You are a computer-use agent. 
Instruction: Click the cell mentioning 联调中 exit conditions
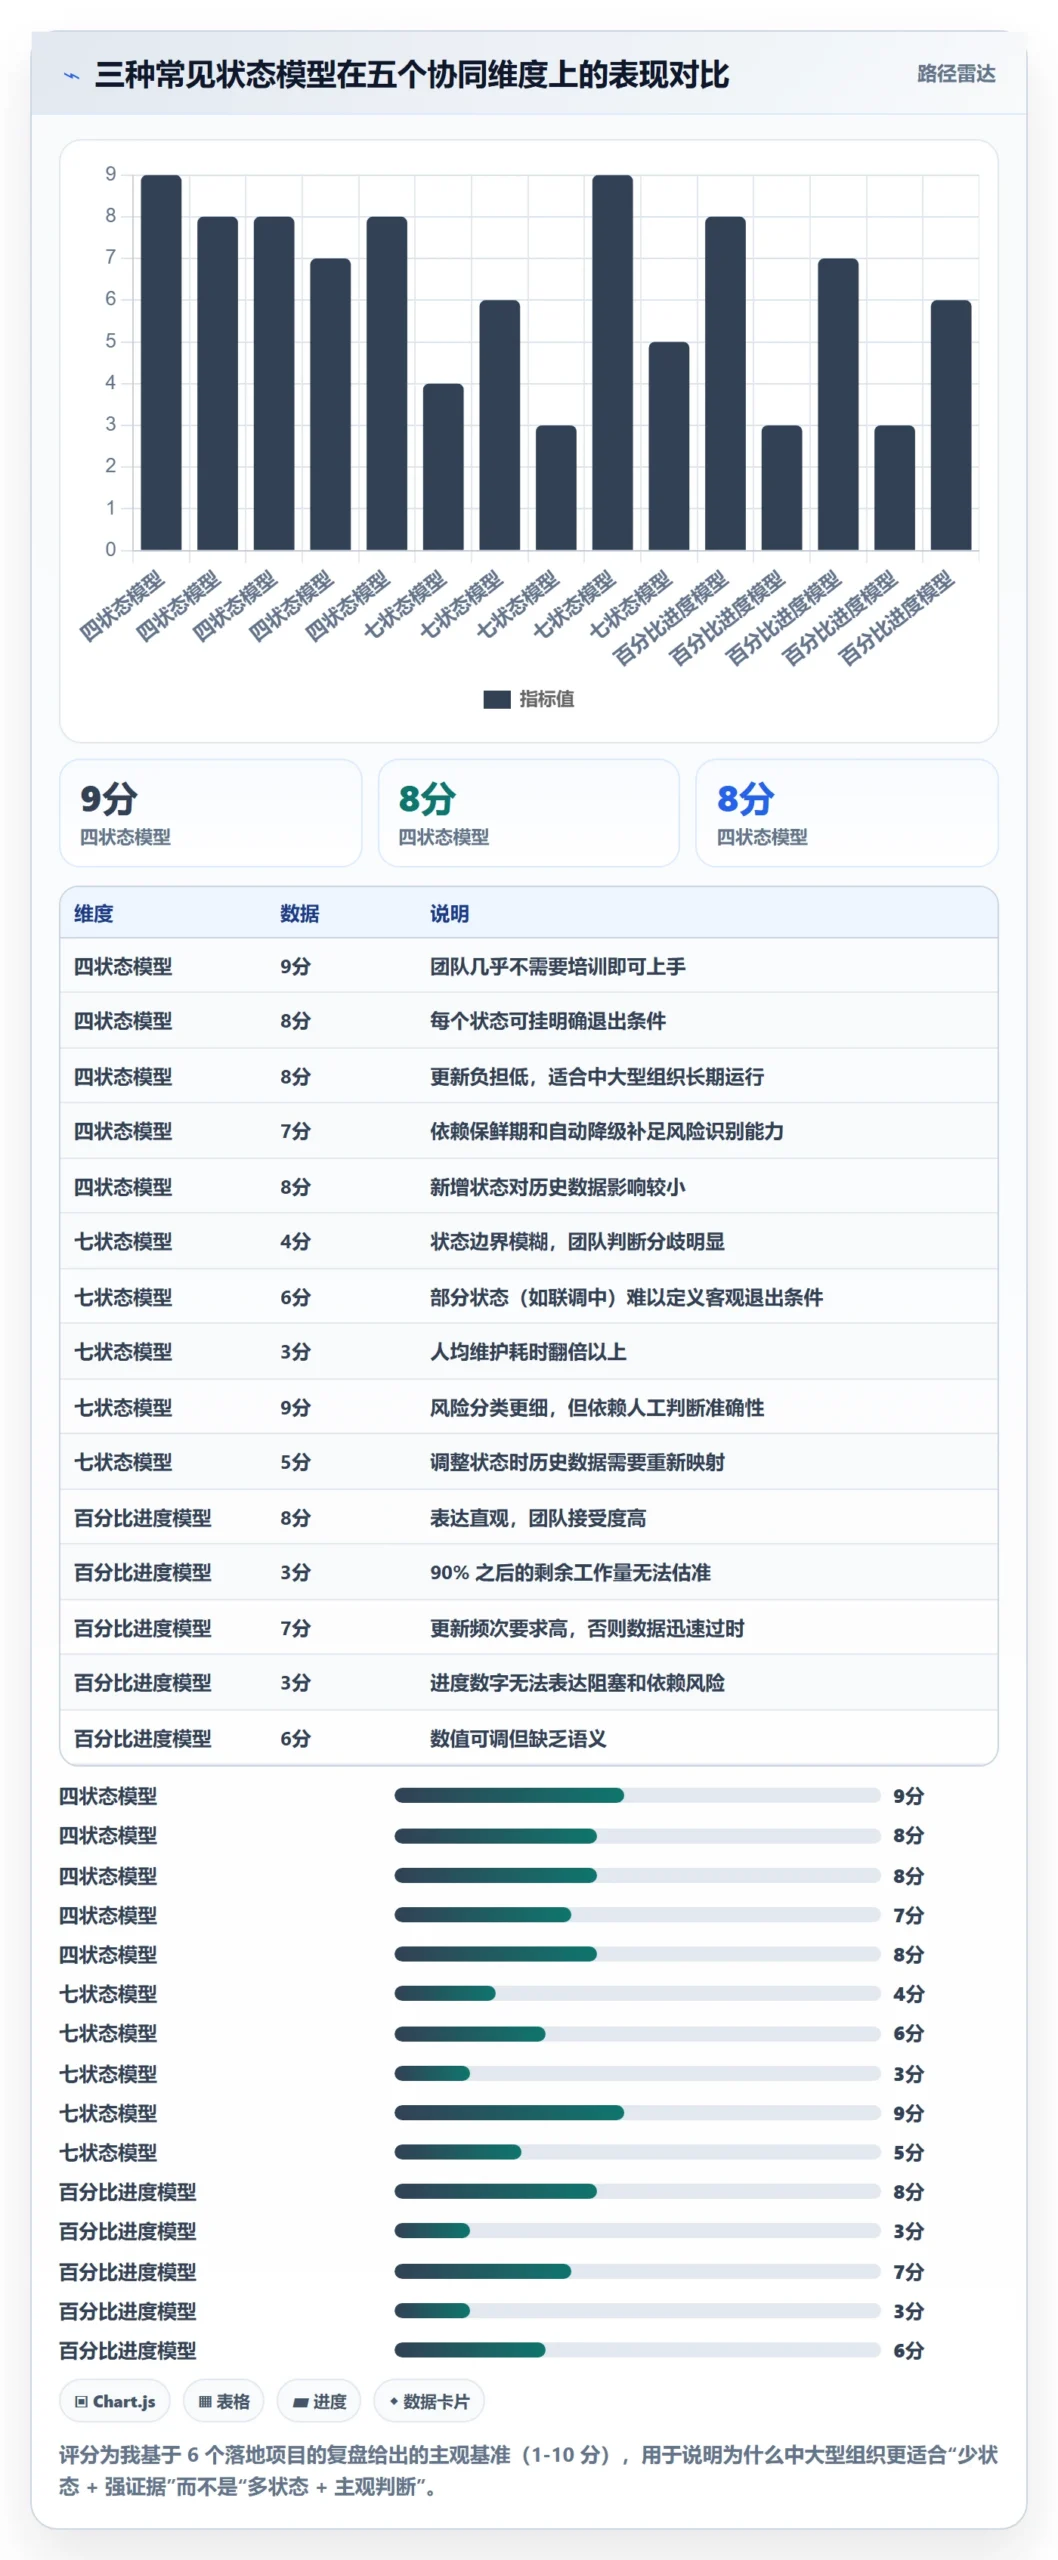[626, 1297]
